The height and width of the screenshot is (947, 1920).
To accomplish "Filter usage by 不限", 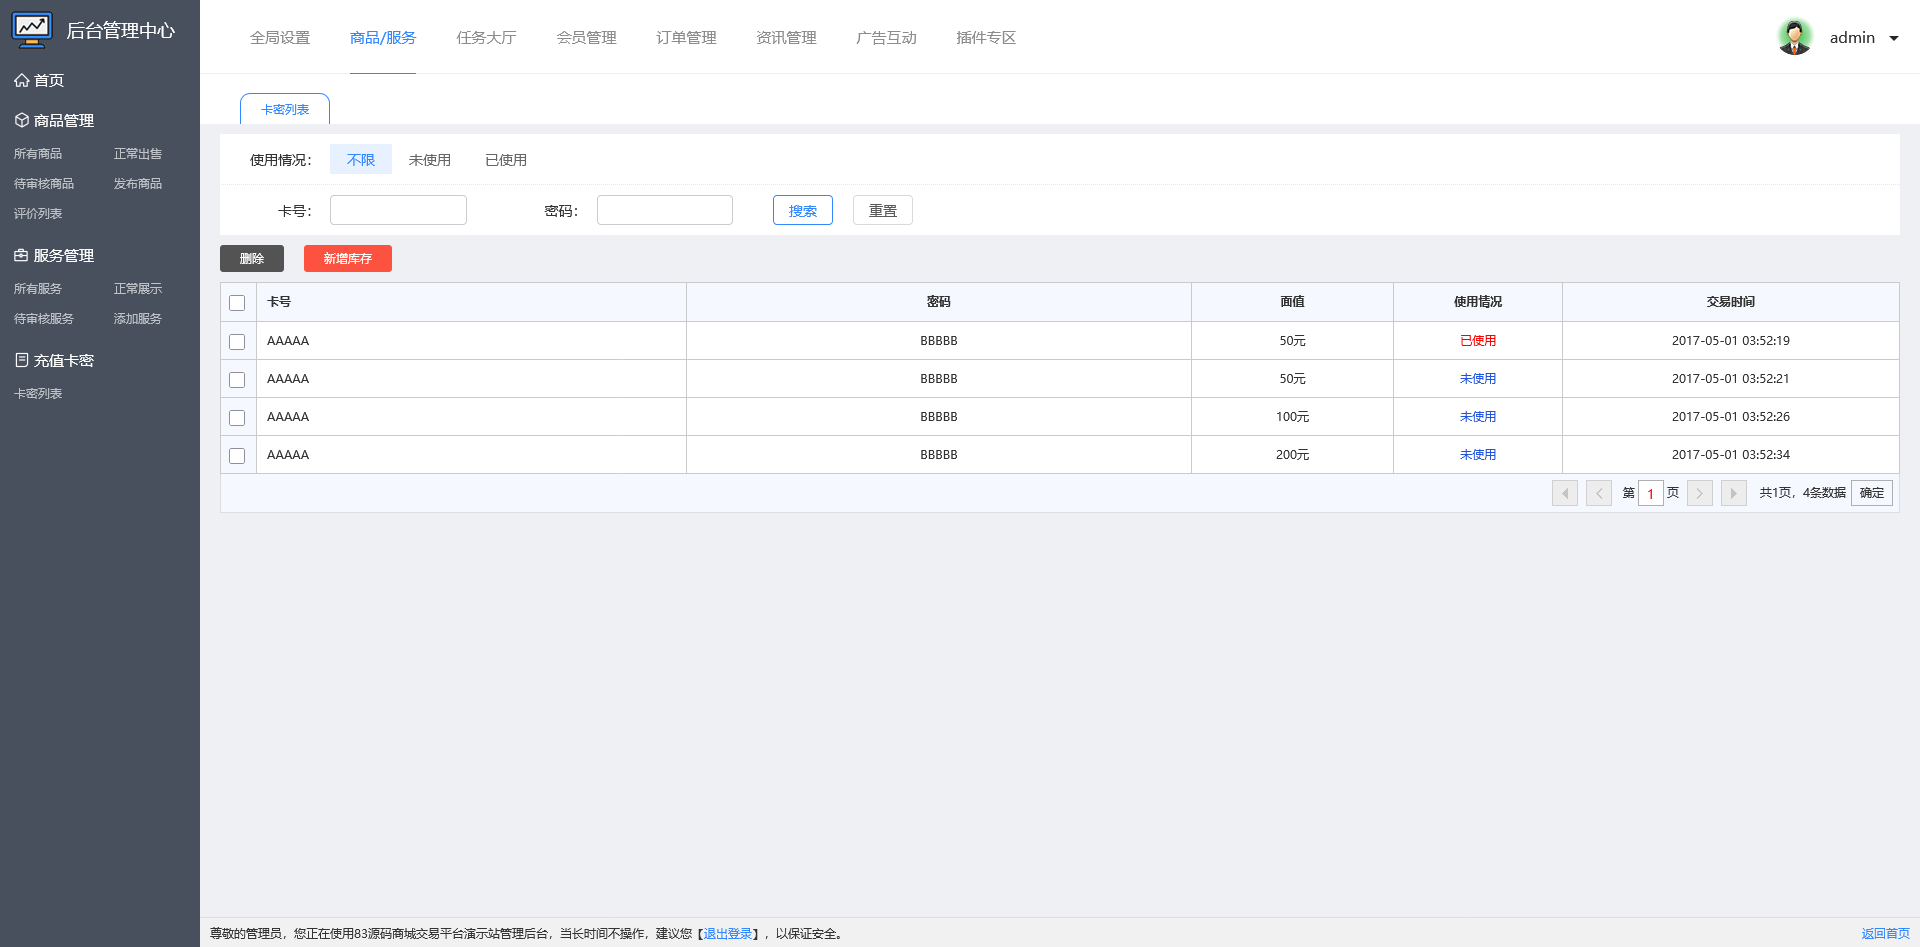I will point(361,160).
